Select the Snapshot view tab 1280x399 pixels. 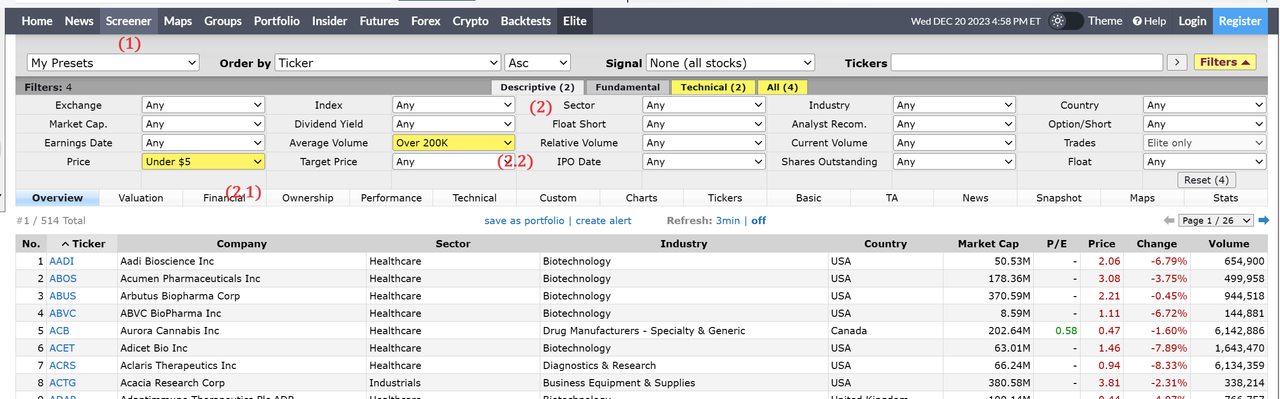(x=1059, y=198)
